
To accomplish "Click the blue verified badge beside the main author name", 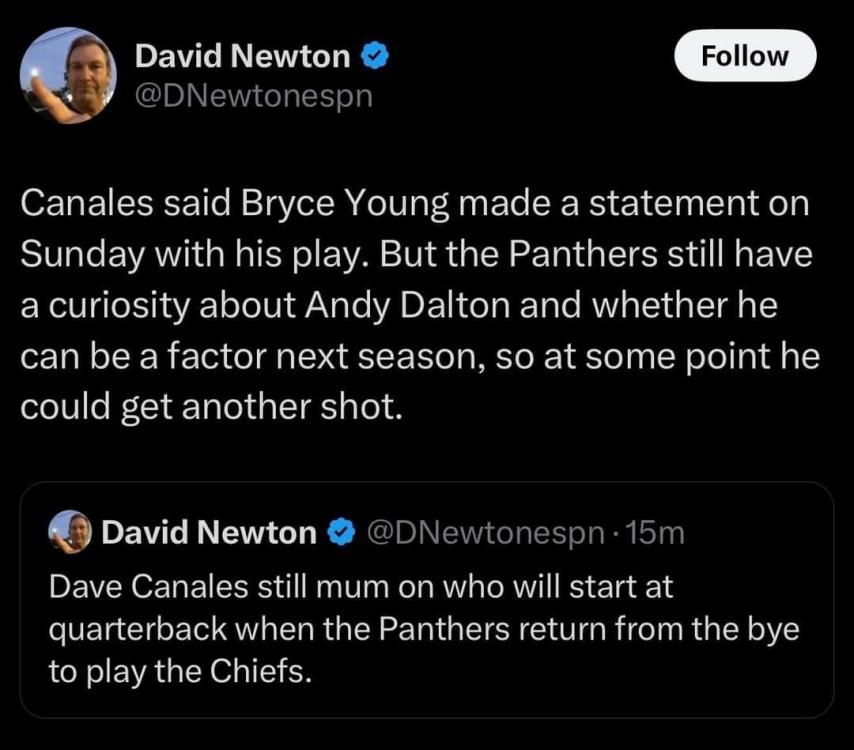I will point(374,58).
